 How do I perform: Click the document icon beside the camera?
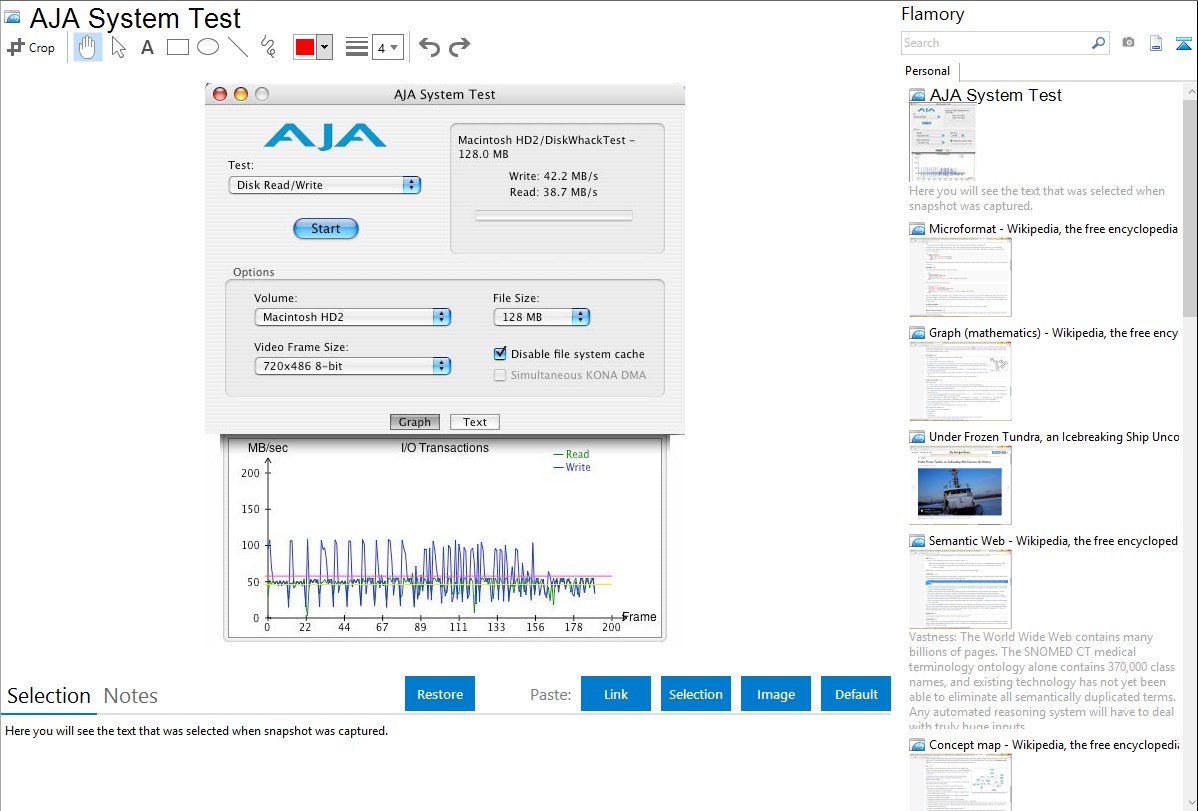pyautogui.click(x=1156, y=43)
